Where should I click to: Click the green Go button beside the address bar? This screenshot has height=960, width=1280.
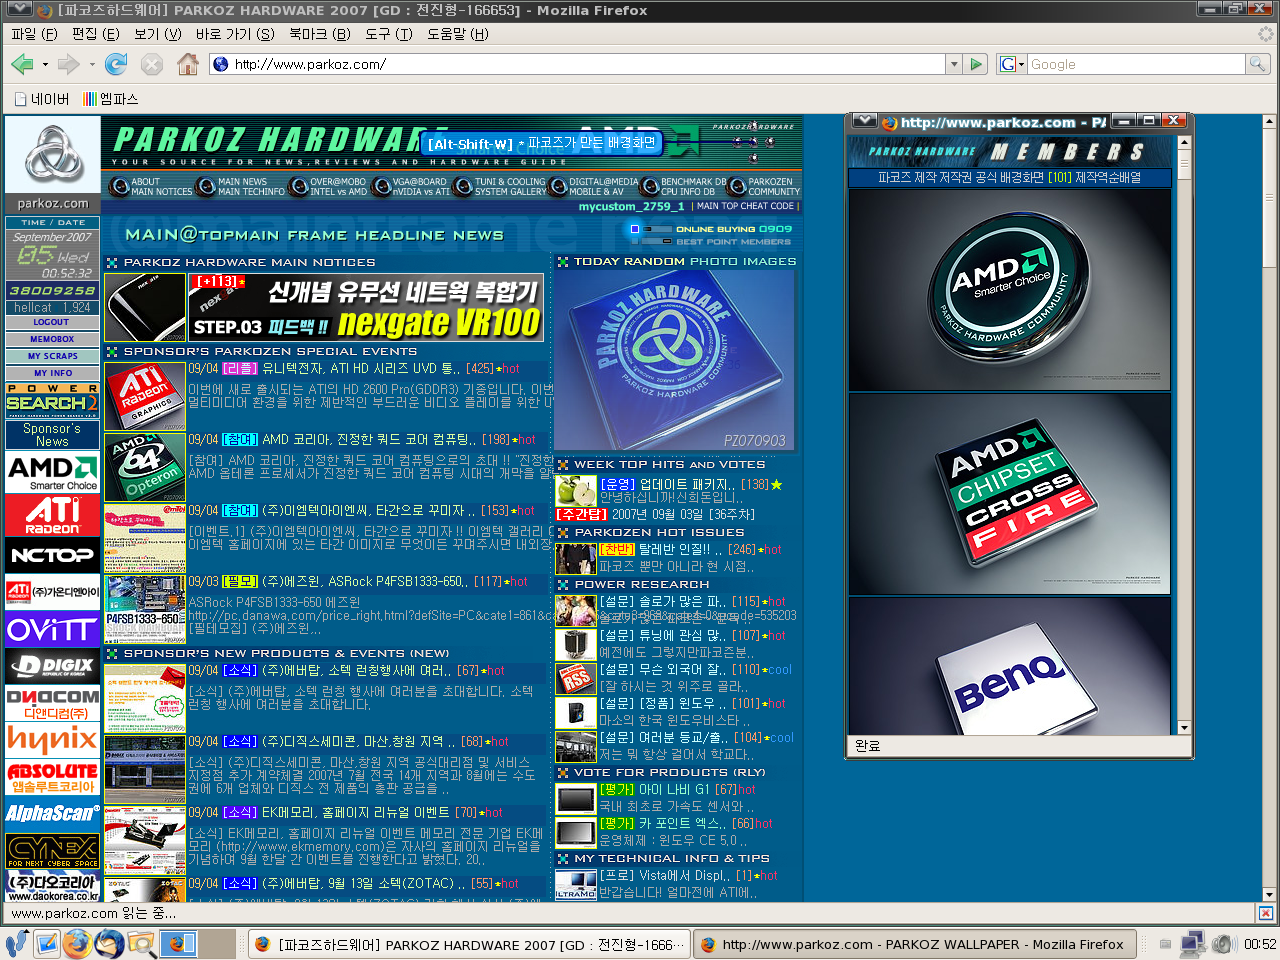point(977,64)
